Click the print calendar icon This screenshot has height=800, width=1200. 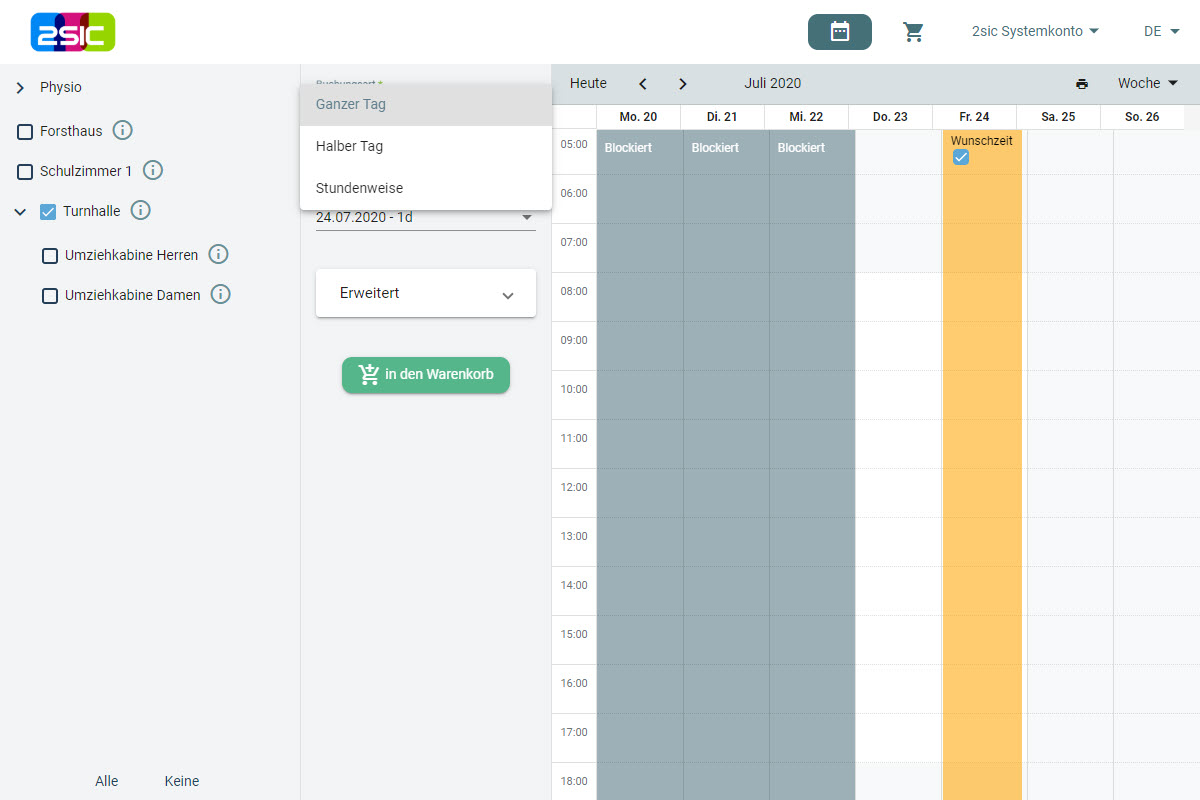pos(1081,84)
